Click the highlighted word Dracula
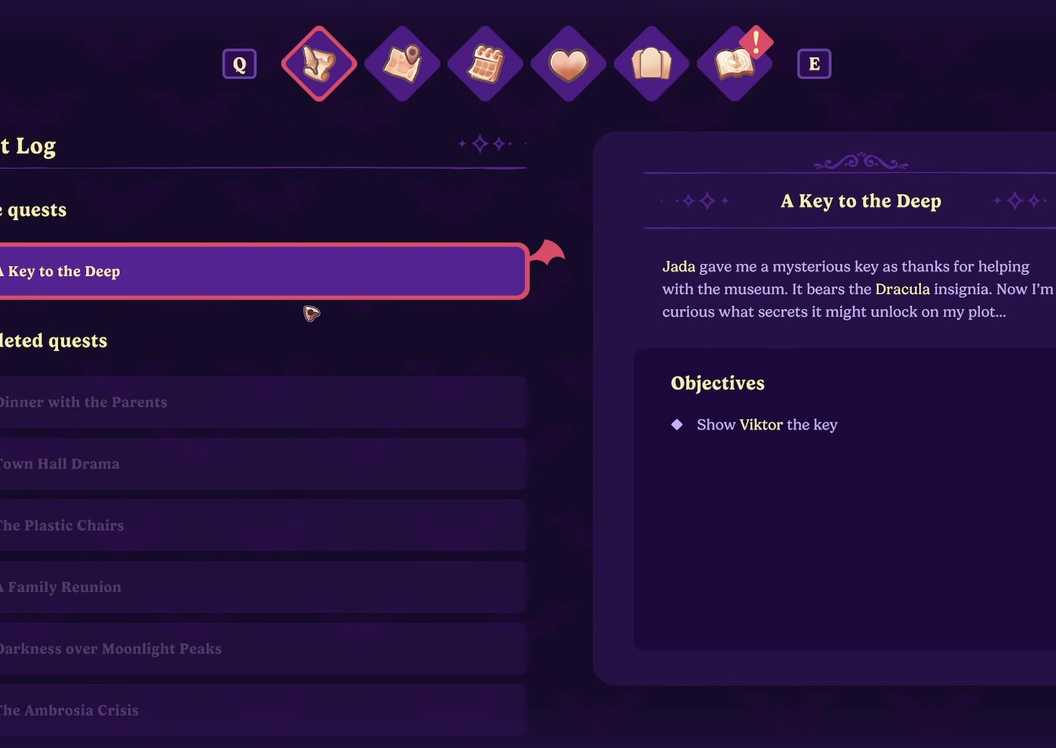Screen dimensions: 1056x748 point(902,289)
